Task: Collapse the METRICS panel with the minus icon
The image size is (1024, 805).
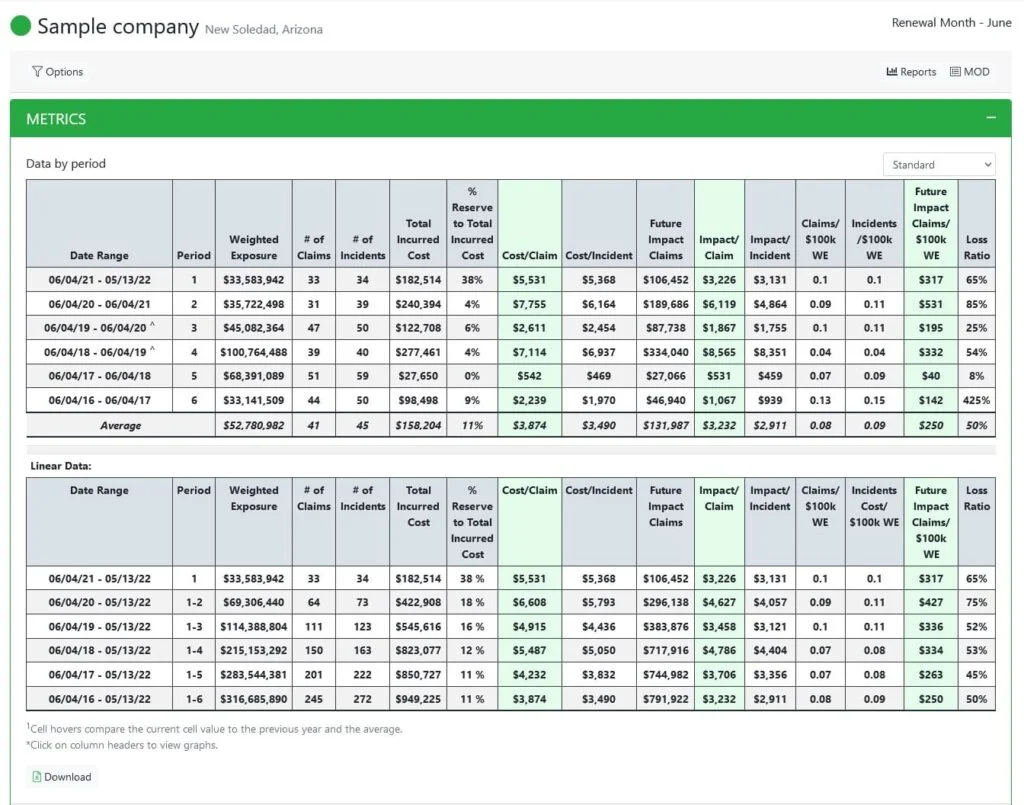Action: click(991, 118)
